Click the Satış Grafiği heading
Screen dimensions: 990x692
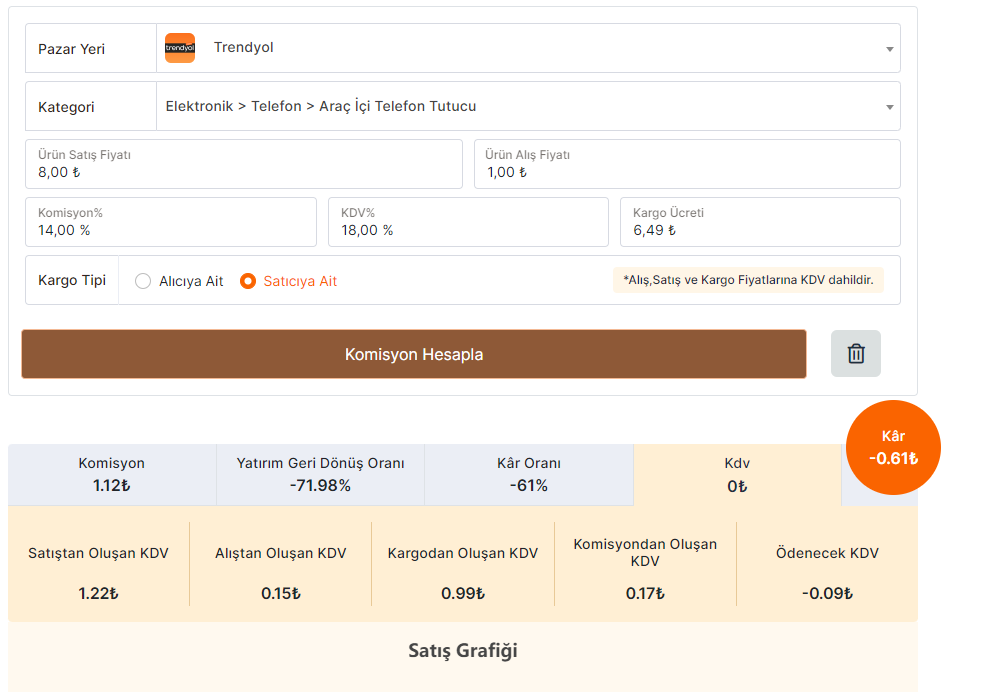click(x=463, y=650)
